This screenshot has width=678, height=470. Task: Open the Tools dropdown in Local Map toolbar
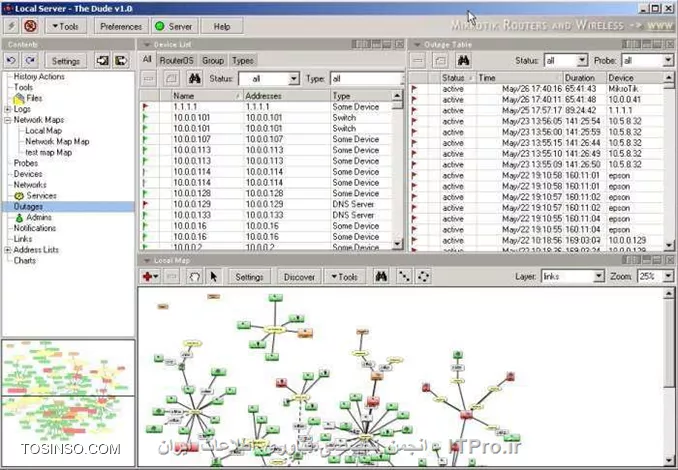pos(345,277)
